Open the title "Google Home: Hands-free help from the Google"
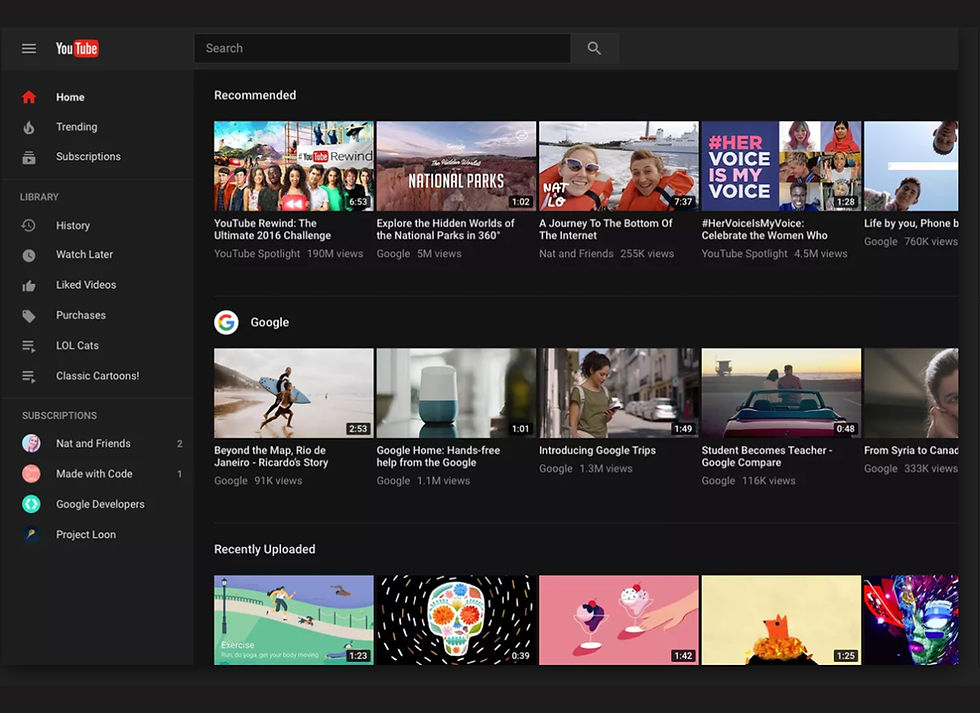980x713 pixels. coord(438,456)
